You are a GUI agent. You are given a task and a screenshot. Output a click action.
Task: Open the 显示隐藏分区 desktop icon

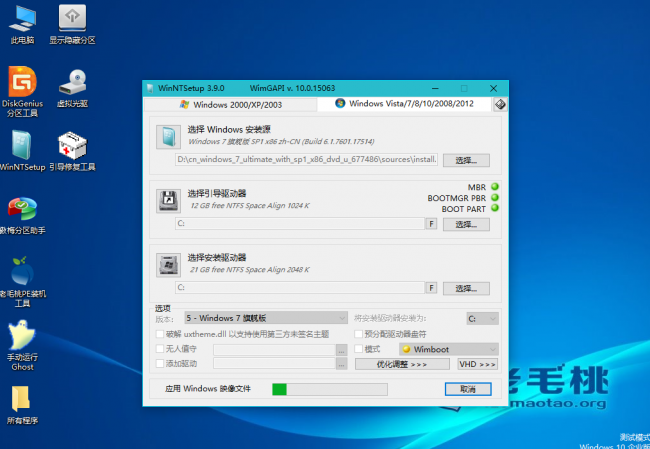tap(72, 24)
